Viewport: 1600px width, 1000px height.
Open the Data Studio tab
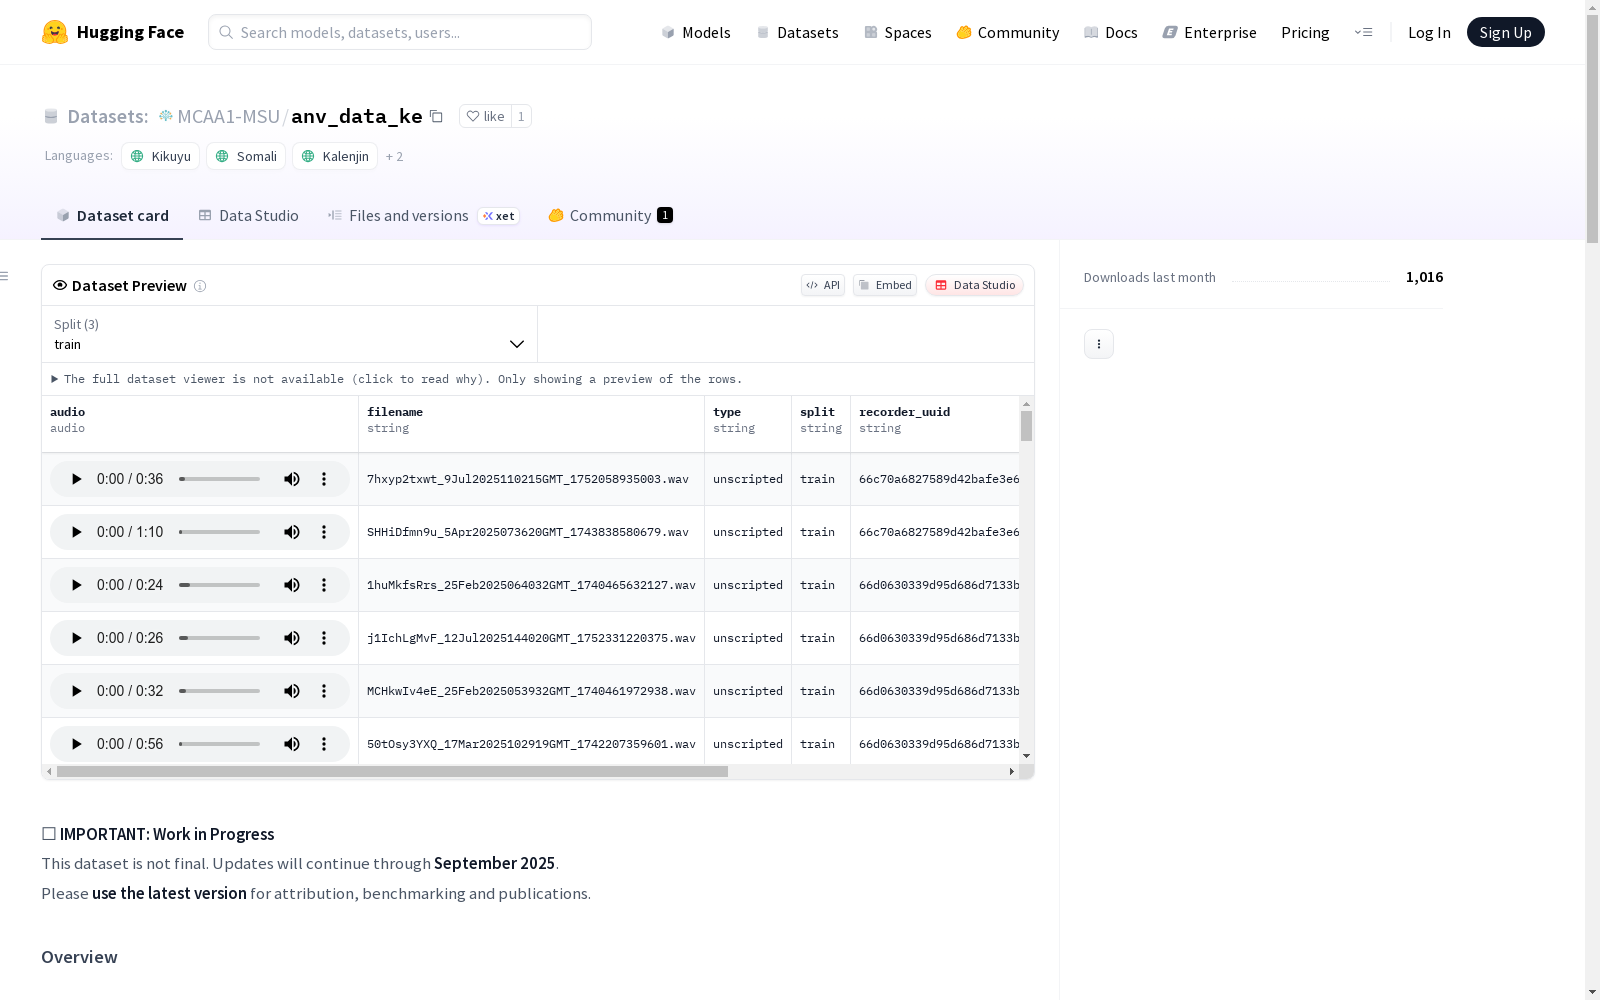[249, 216]
